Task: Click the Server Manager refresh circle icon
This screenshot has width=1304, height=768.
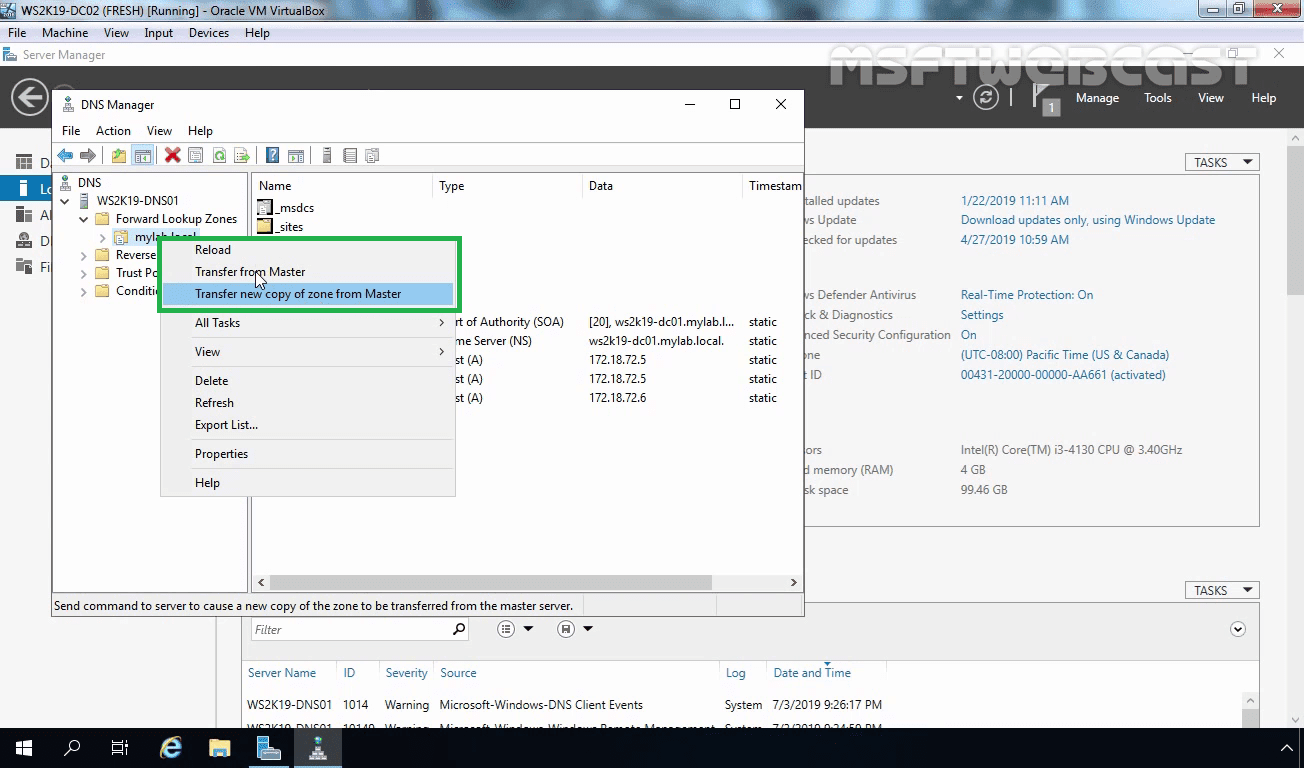Action: (x=986, y=97)
